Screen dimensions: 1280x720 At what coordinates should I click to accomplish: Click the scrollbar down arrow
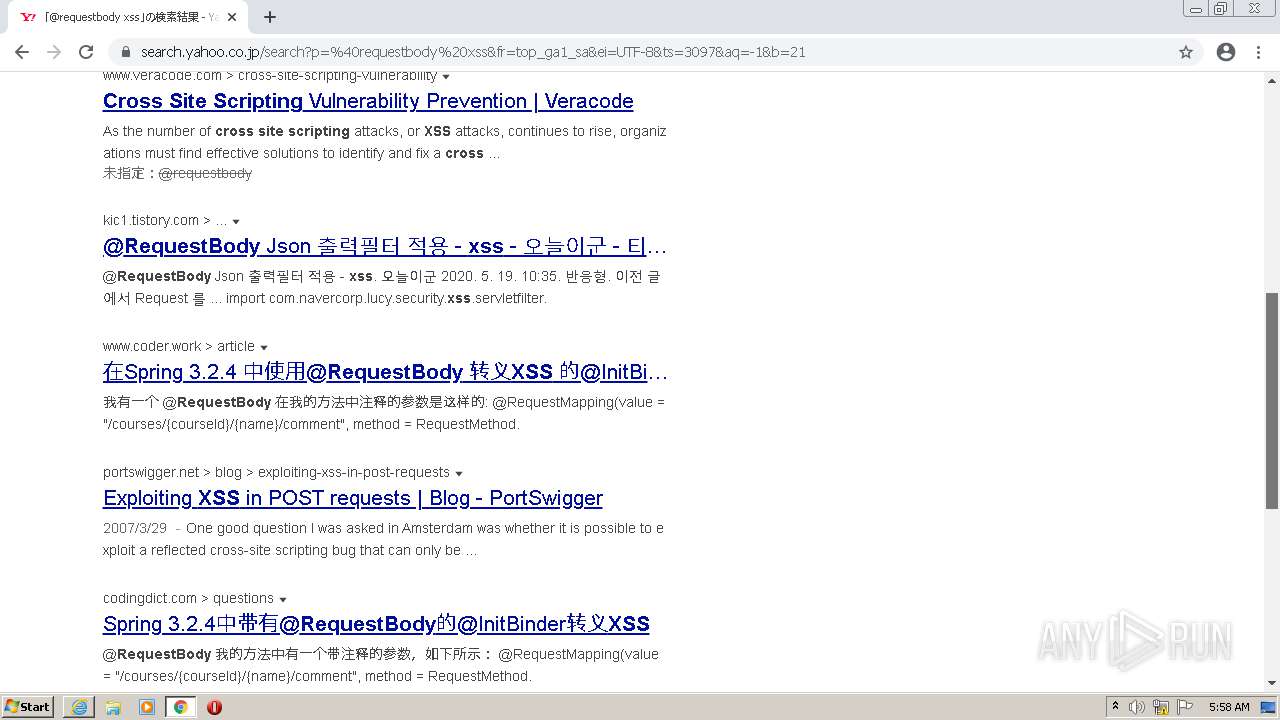click(1272, 684)
